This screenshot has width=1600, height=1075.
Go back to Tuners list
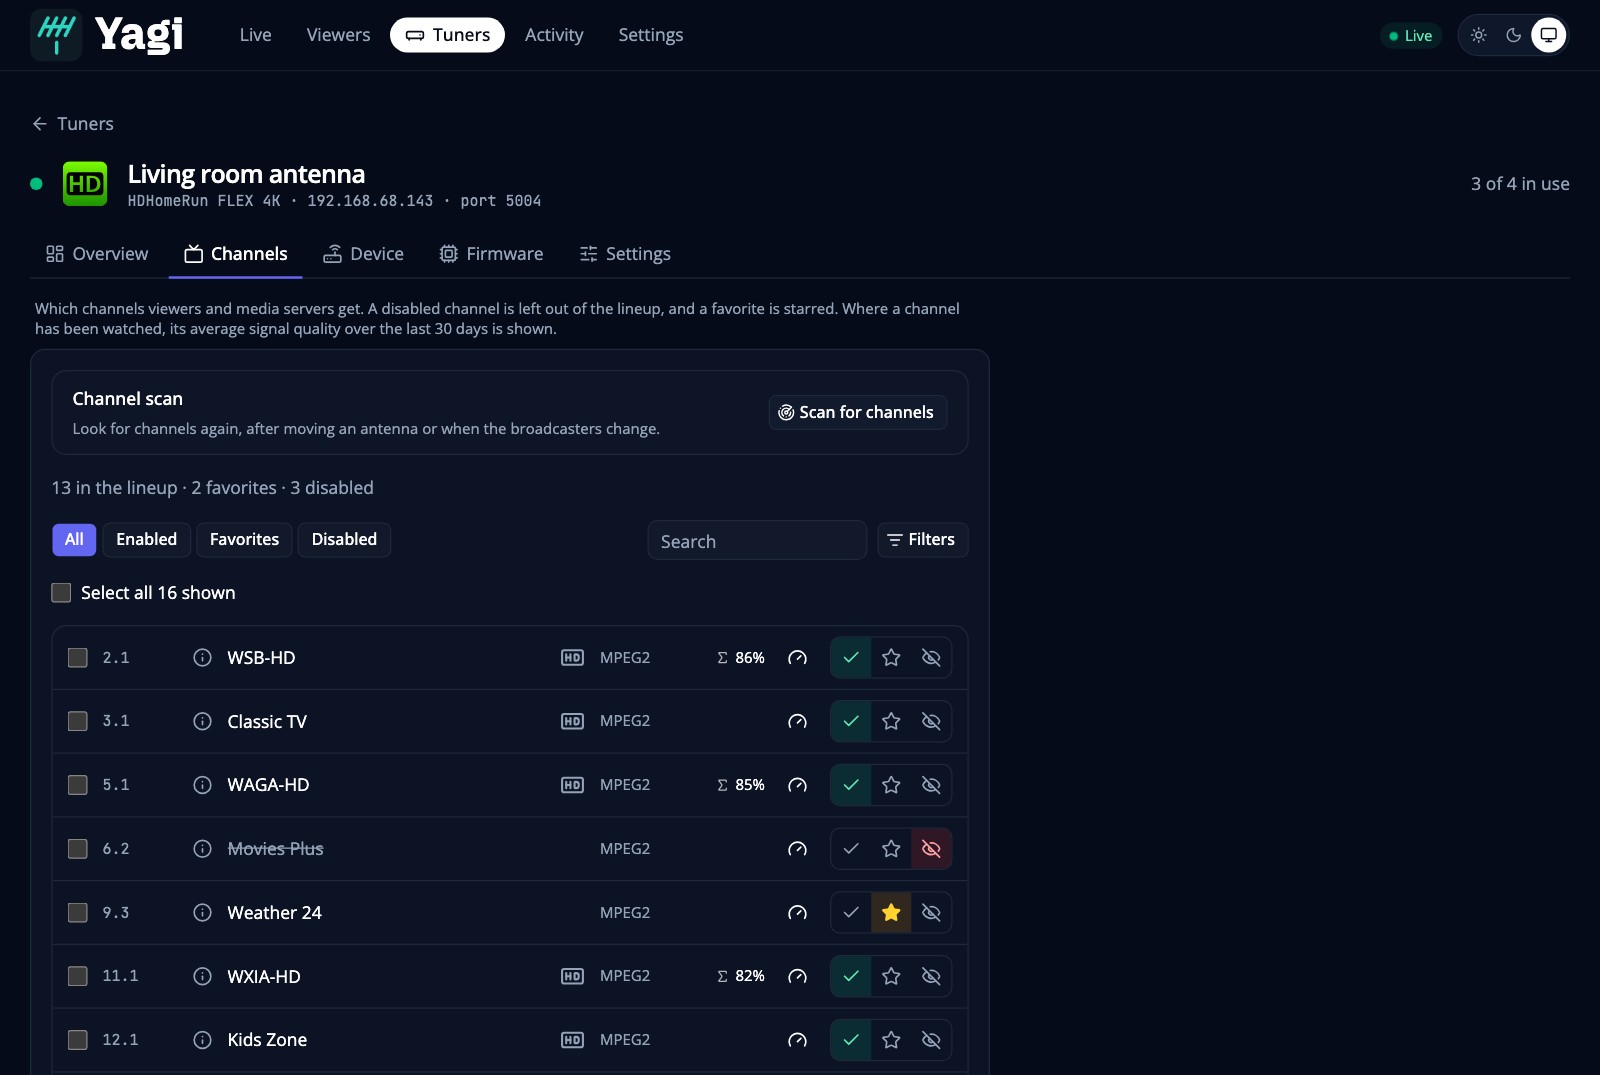[73, 124]
